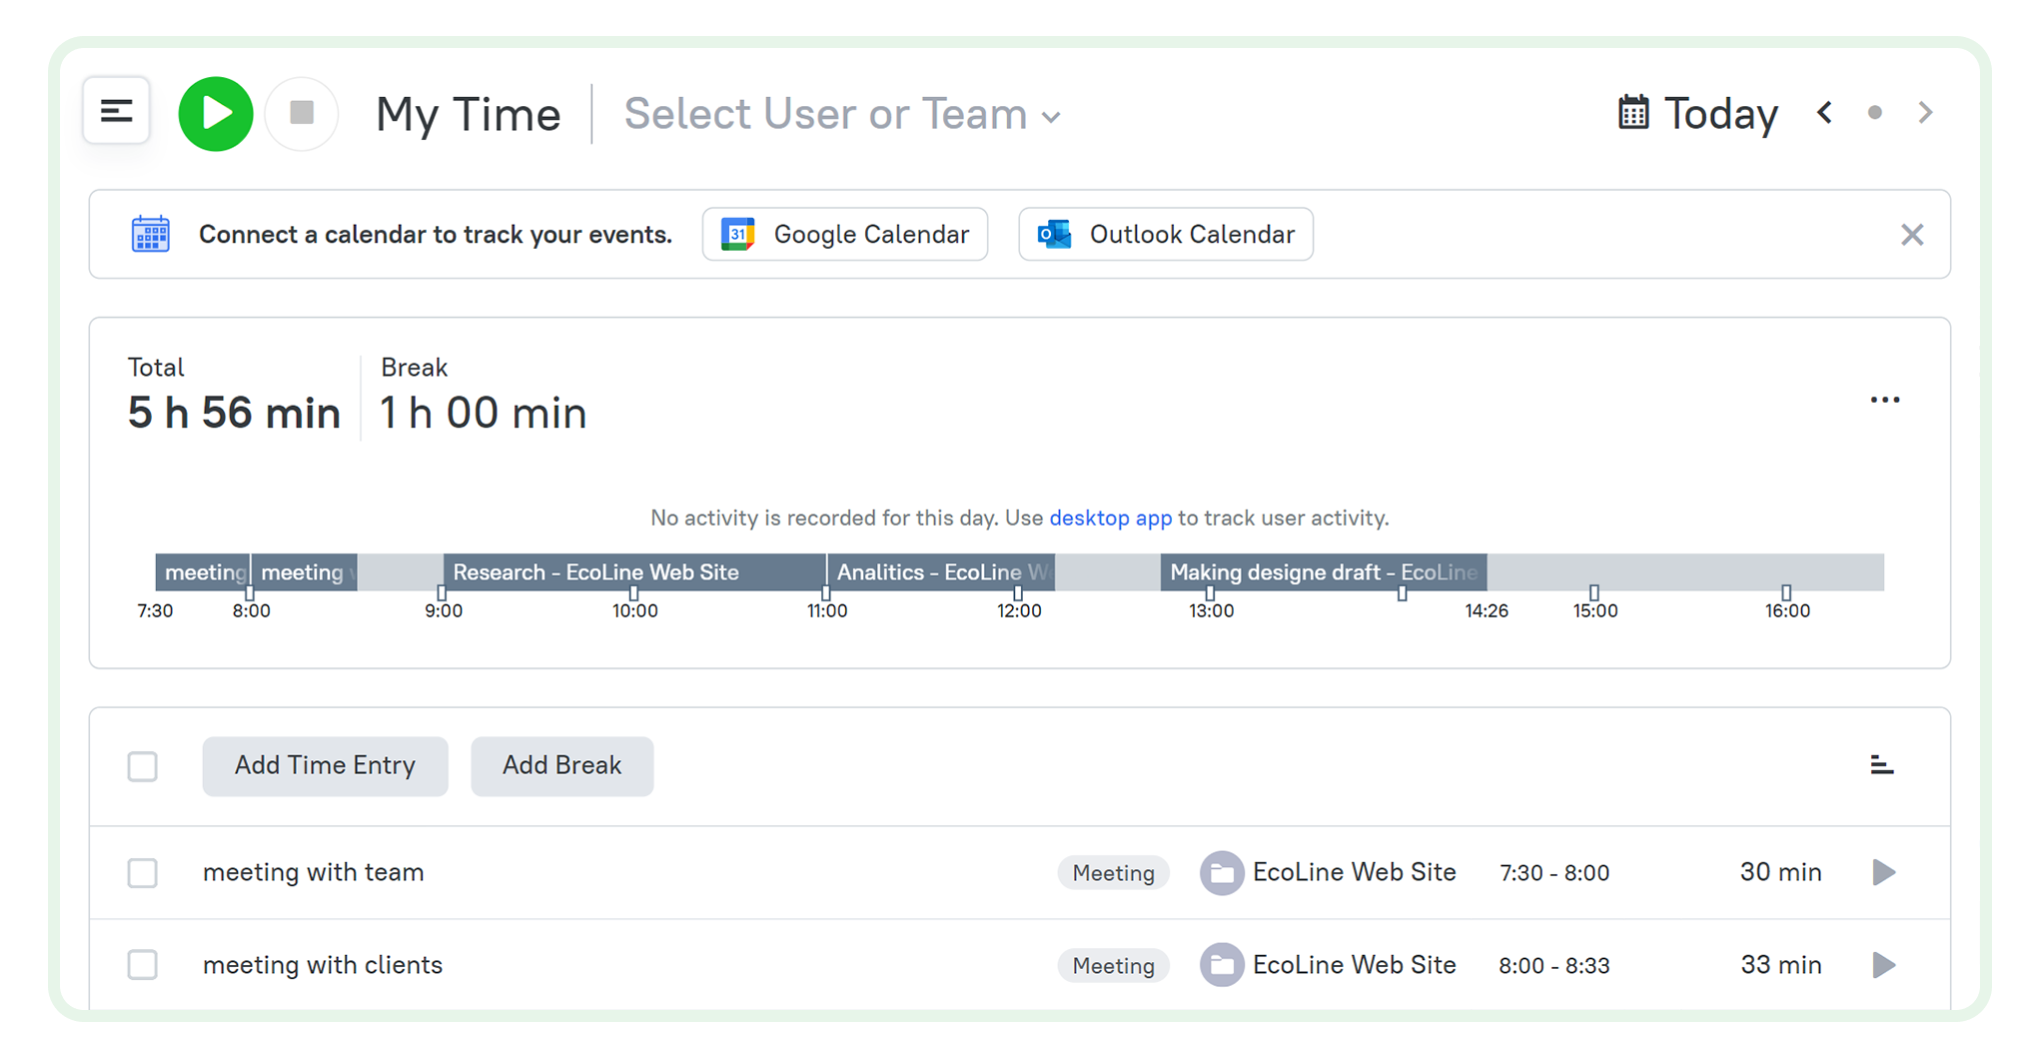Check the meeting with team entry checkbox
Viewport: 2040px width, 1056px height.
coord(143,872)
